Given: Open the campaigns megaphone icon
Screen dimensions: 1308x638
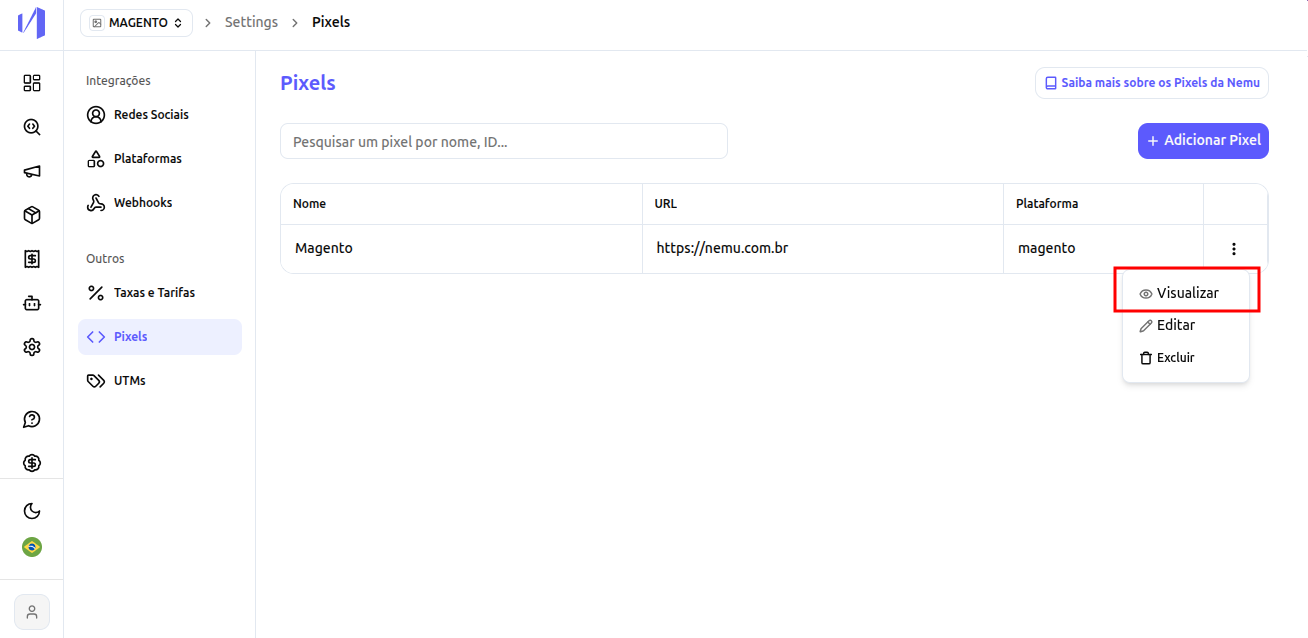Looking at the screenshot, I should pyautogui.click(x=32, y=171).
